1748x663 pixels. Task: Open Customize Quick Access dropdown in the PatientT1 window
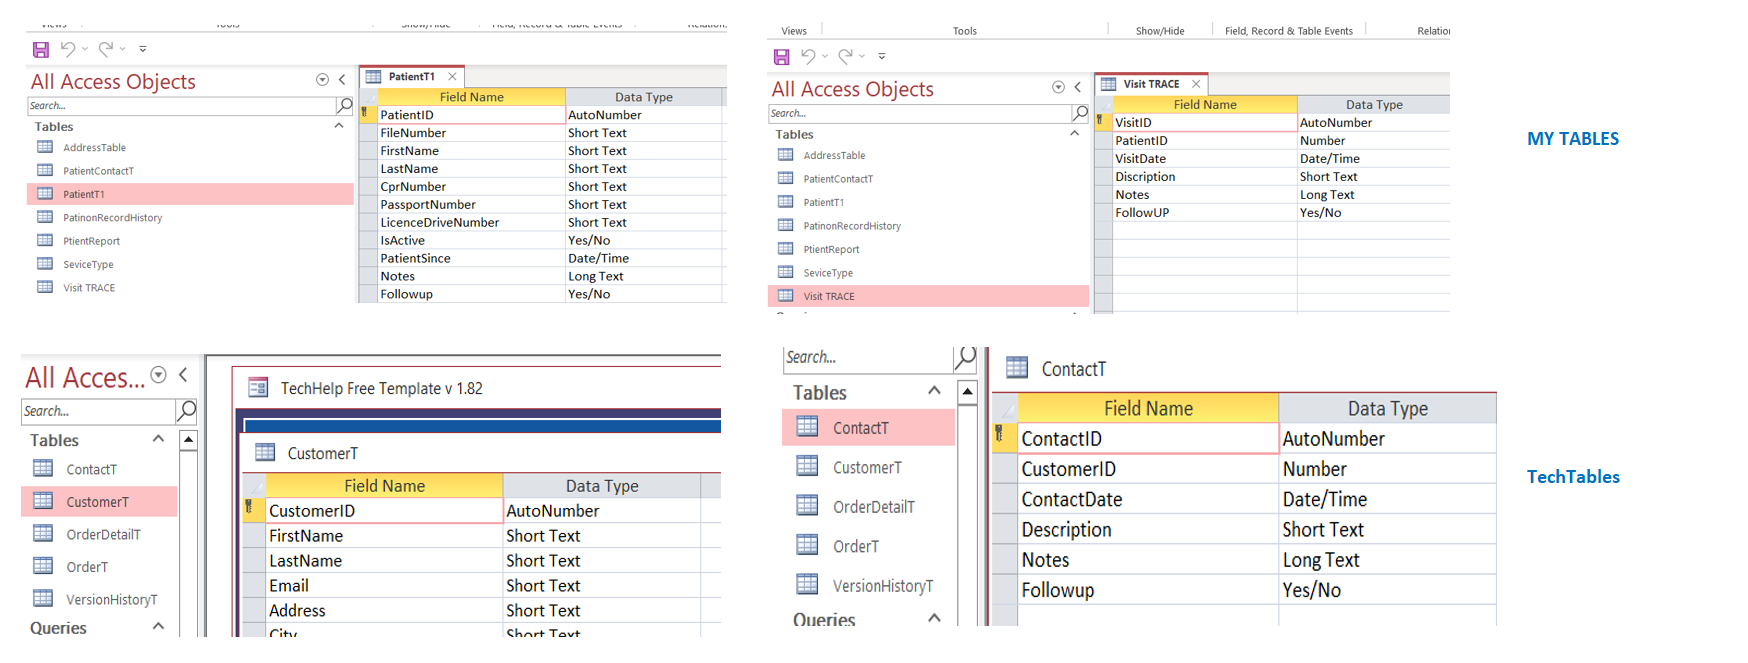pyautogui.click(x=143, y=49)
